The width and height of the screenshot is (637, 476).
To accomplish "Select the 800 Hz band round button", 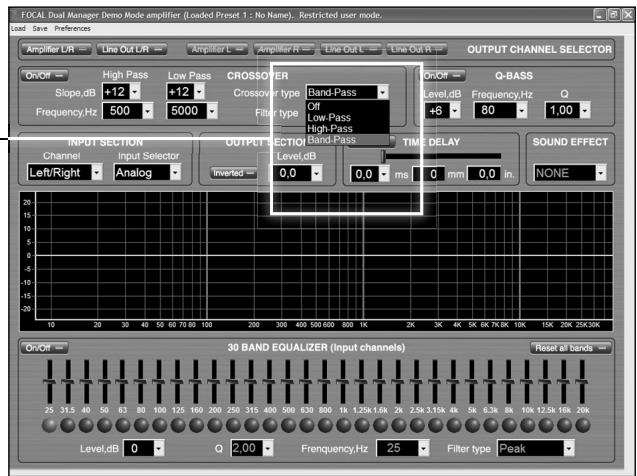I will [325, 425].
